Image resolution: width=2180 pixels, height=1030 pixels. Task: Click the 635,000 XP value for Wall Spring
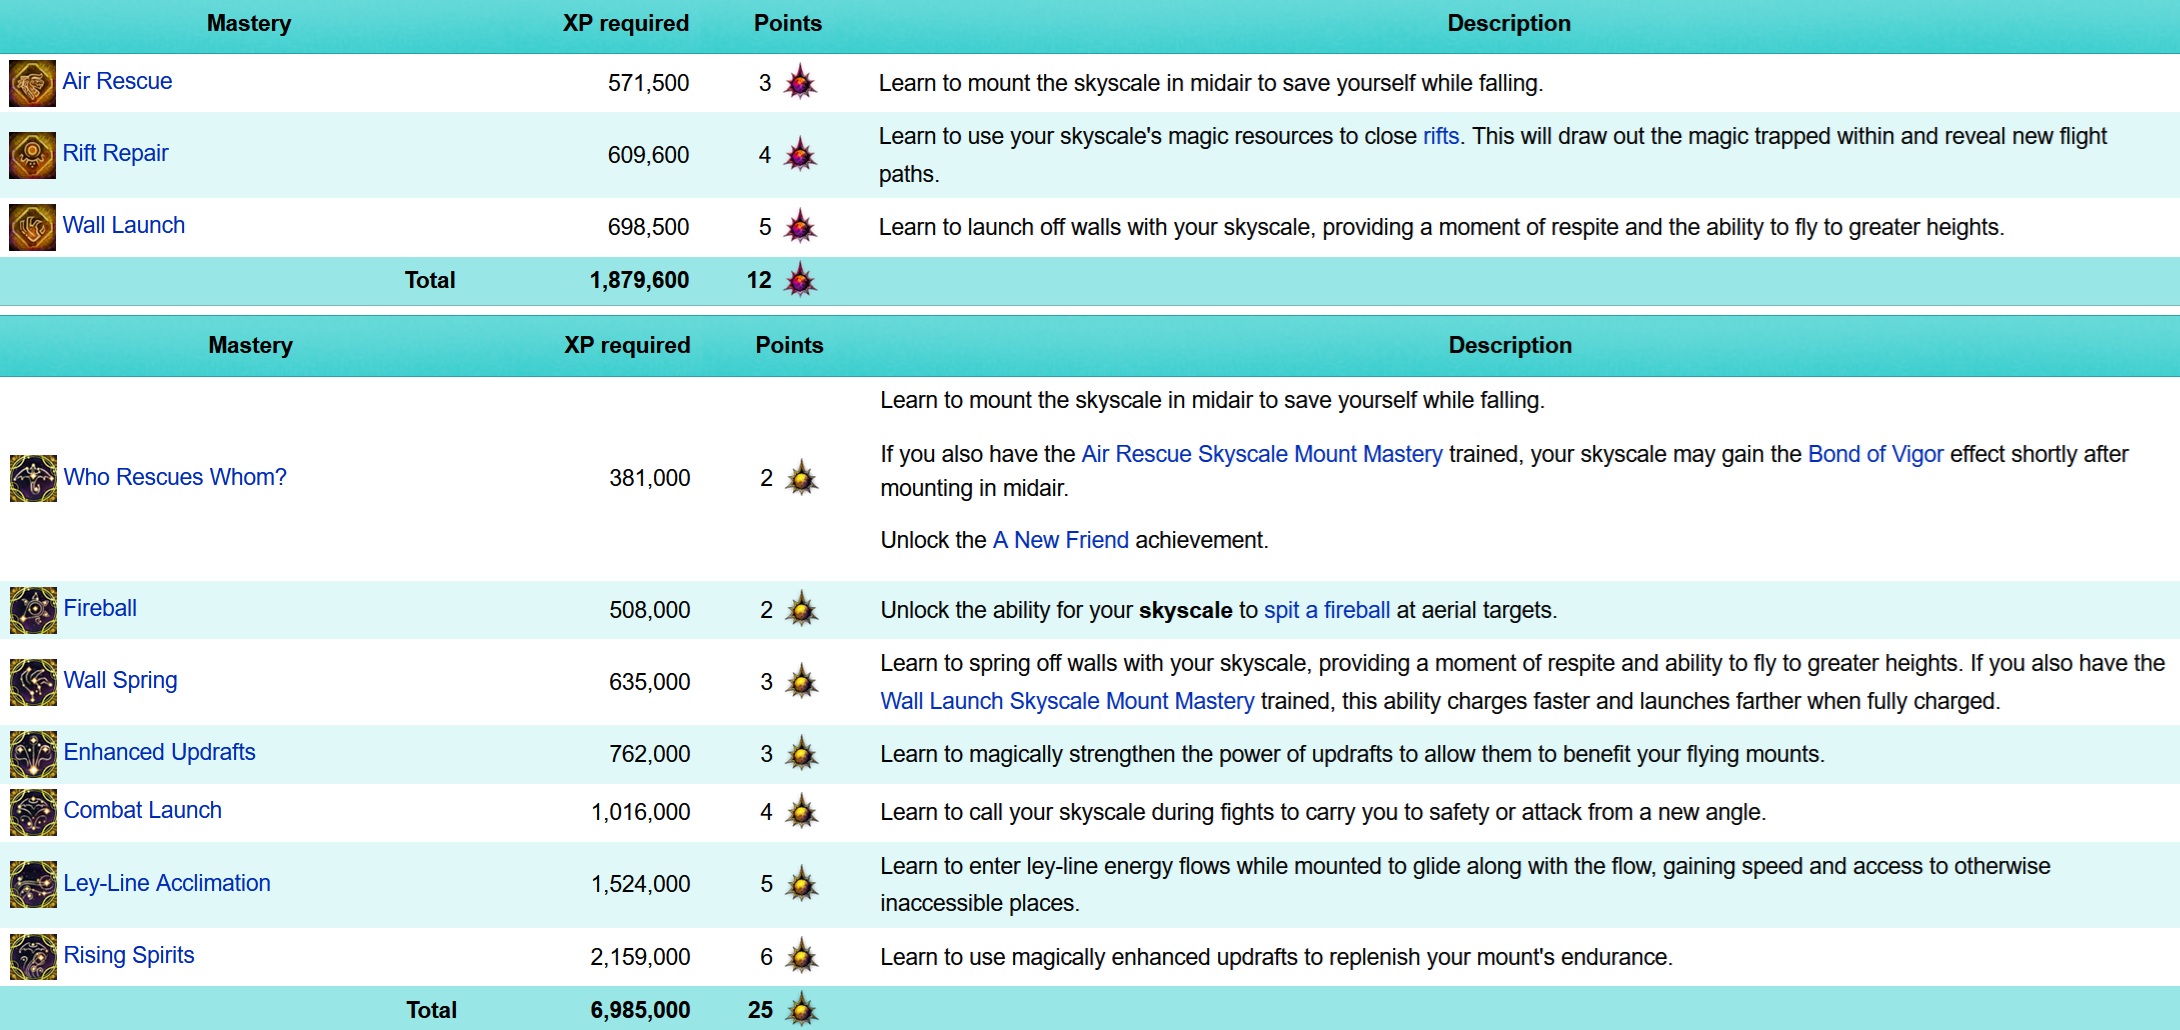[x=650, y=682]
